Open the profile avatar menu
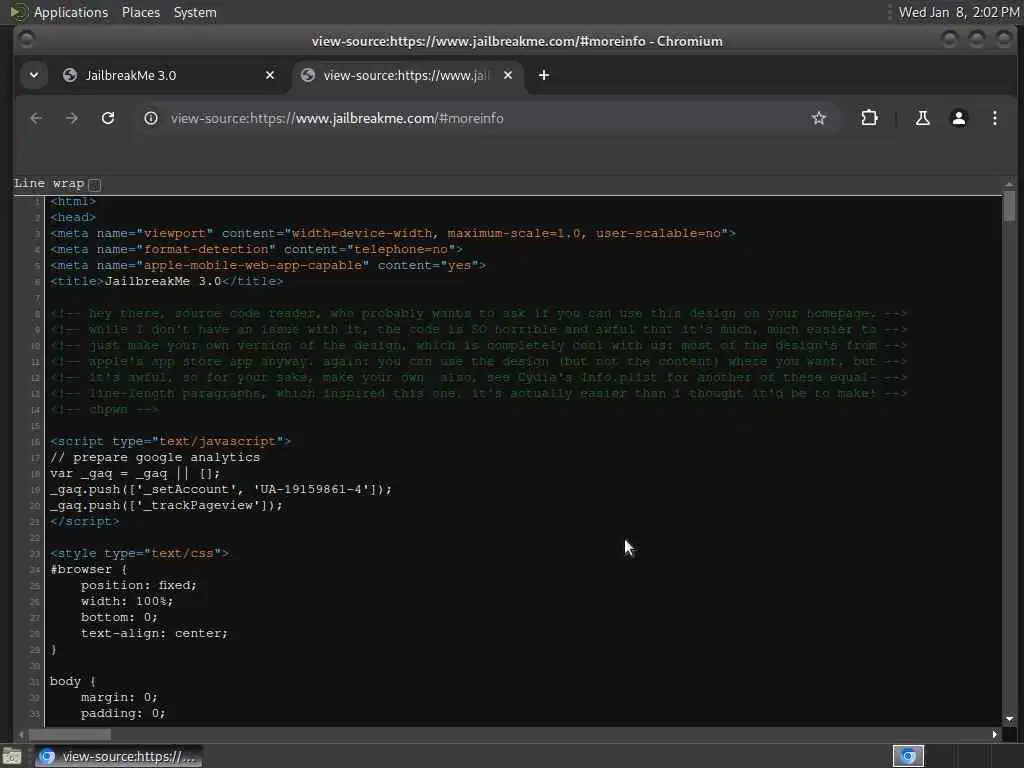1024x768 pixels. (959, 118)
